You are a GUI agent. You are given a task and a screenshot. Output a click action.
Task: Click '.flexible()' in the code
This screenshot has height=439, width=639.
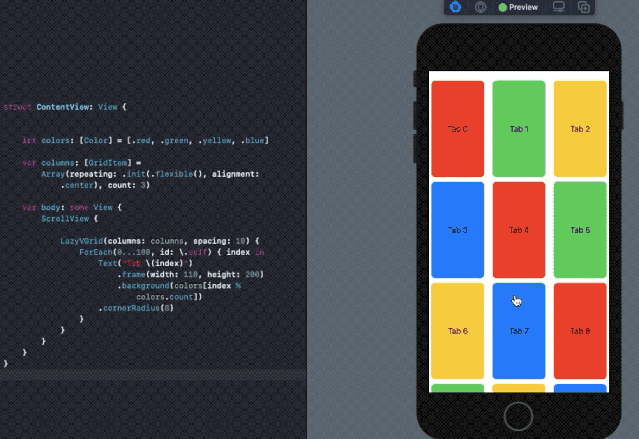tap(178, 174)
